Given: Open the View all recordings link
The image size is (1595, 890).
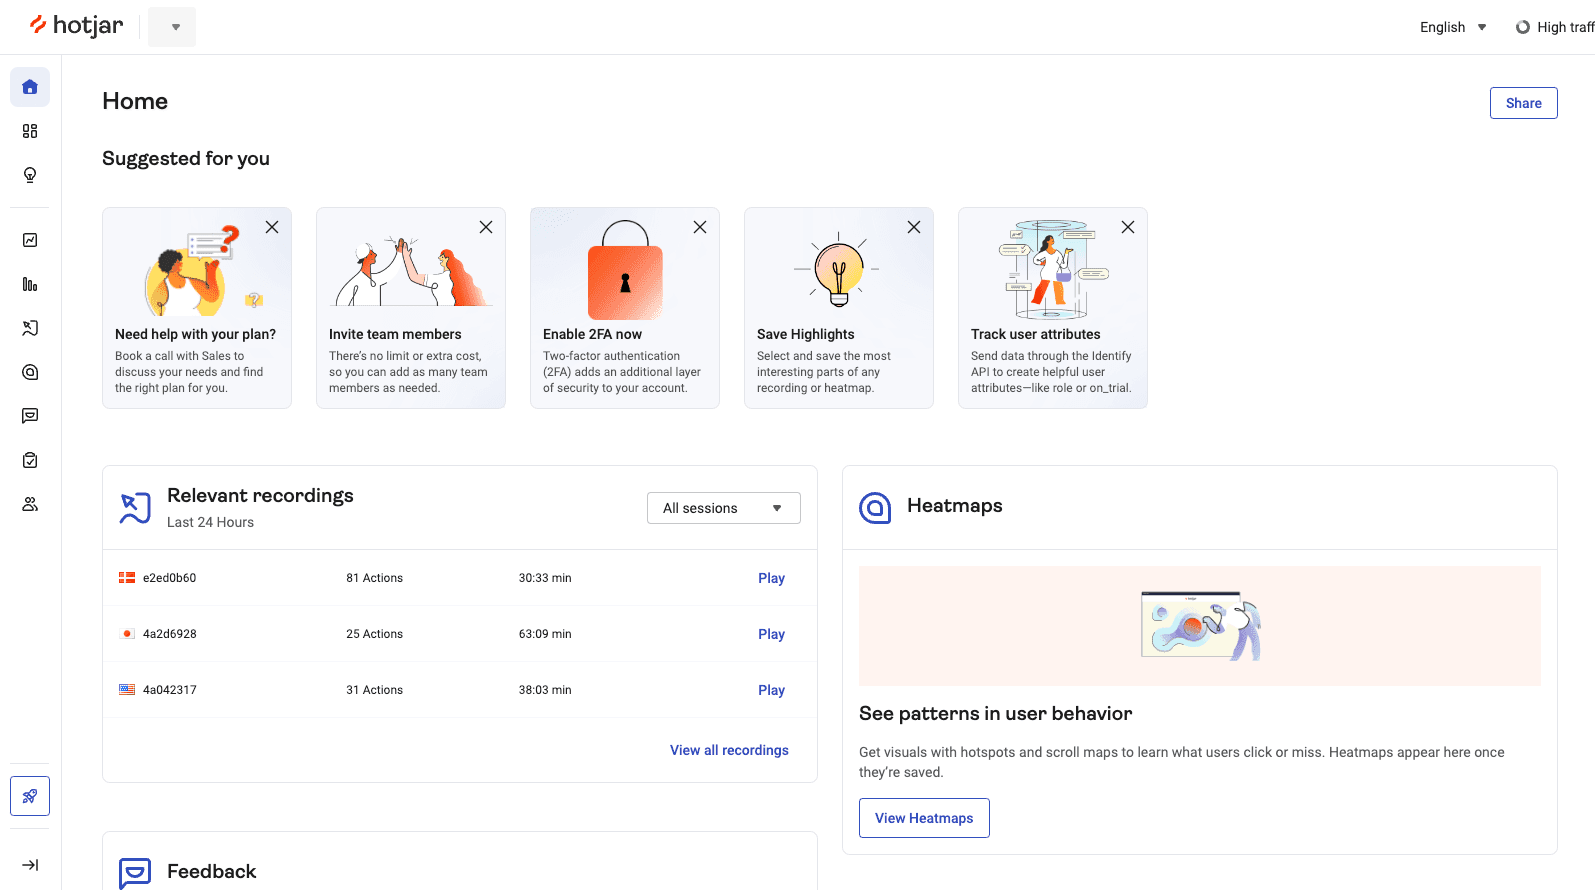Looking at the screenshot, I should 729,750.
